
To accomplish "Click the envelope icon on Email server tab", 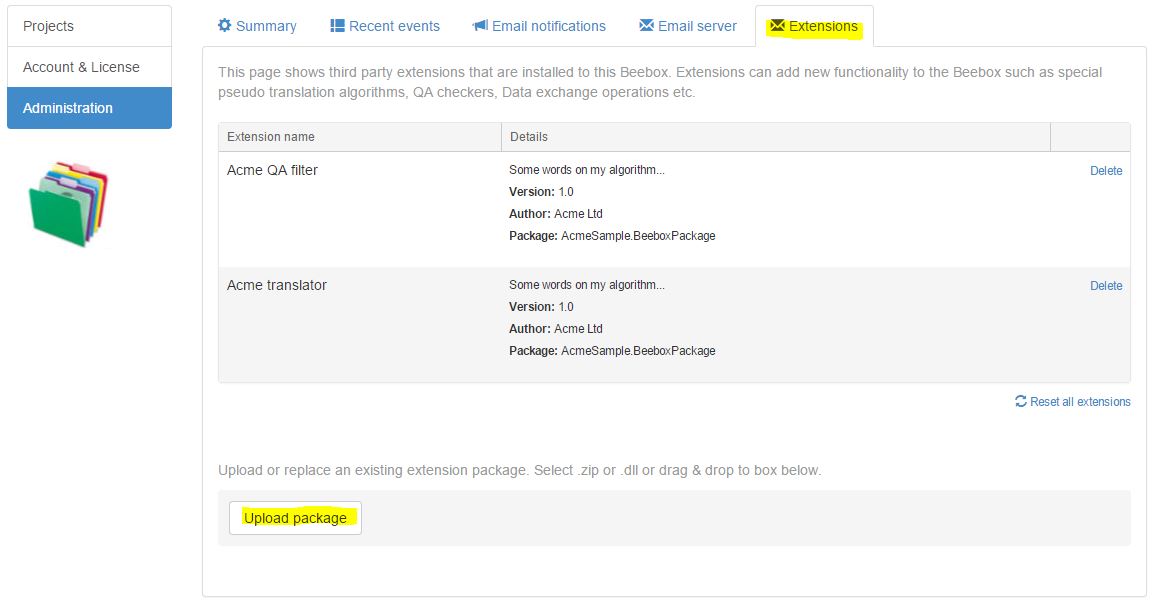I will 646,26.
